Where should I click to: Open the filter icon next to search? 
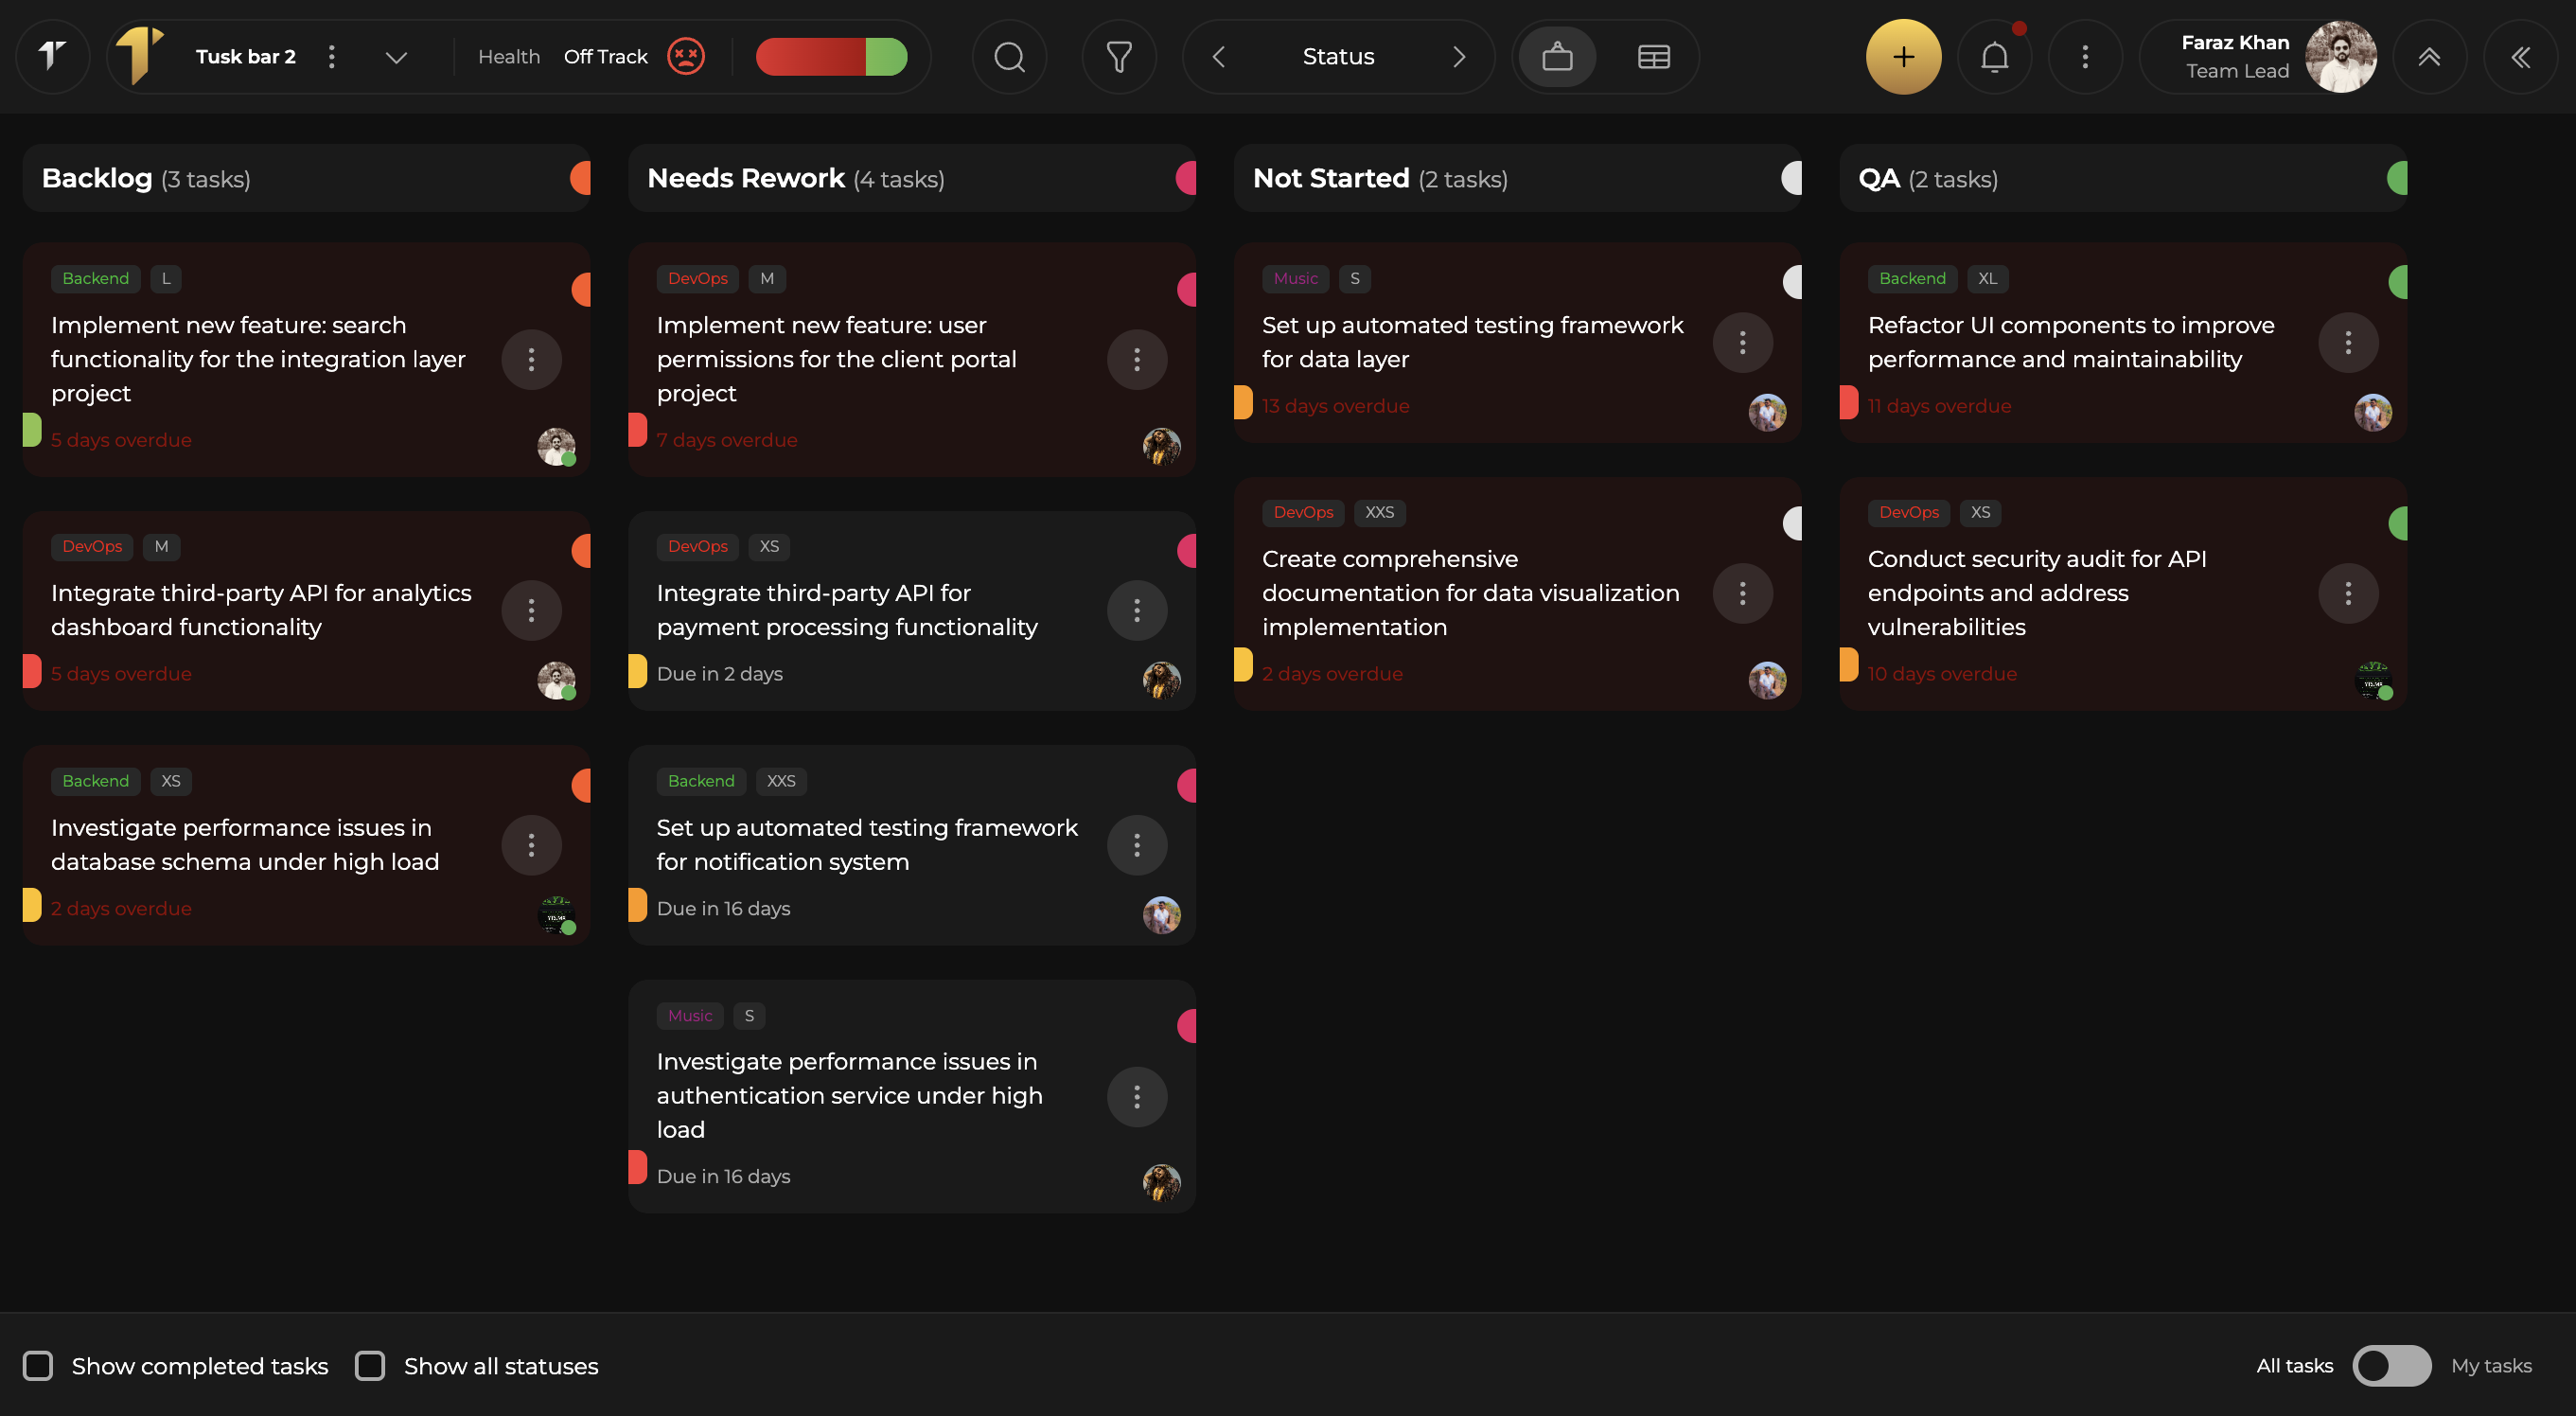pyautogui.click(x=1119, y=57)
